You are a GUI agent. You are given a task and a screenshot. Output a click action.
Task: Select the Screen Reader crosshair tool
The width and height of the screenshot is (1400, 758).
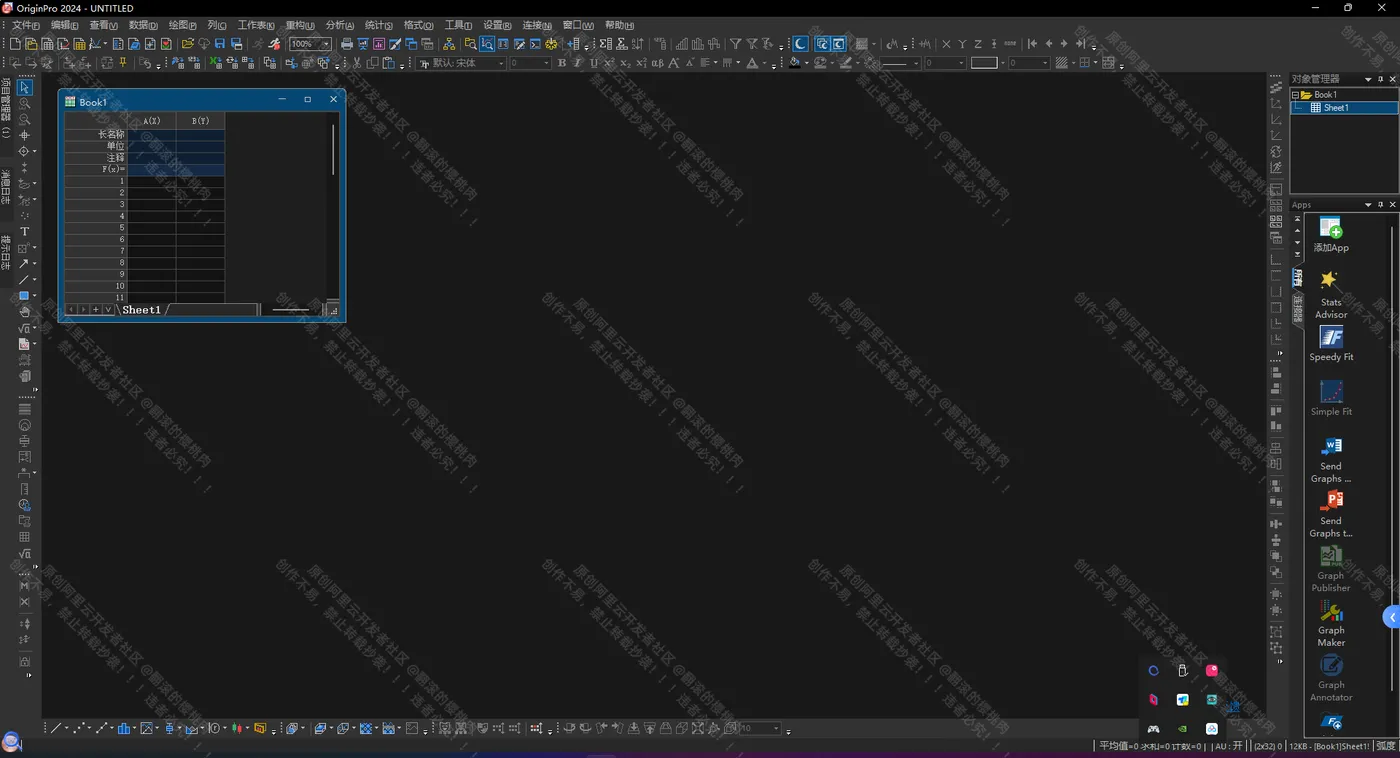[25, 135]
